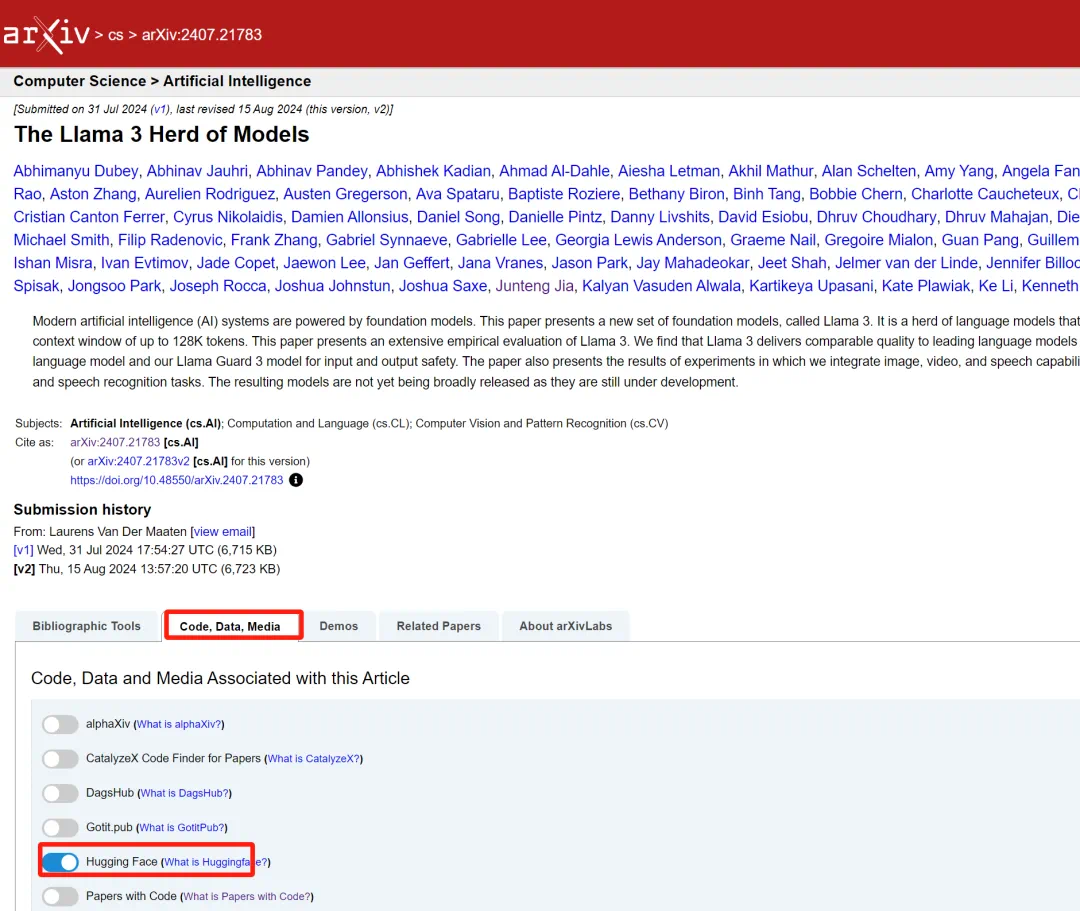
Task: Toggle the alphaXiv switch
Action: [x=60, y=724]
